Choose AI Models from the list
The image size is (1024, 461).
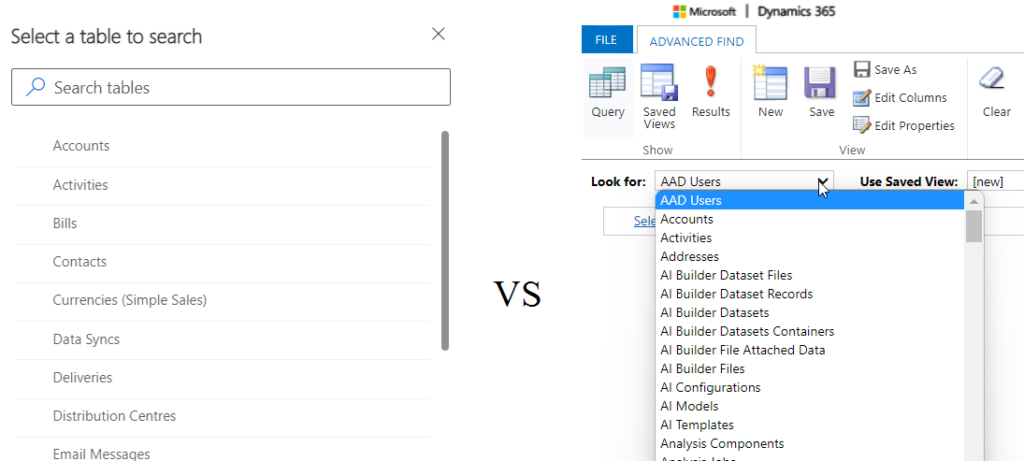810,406
